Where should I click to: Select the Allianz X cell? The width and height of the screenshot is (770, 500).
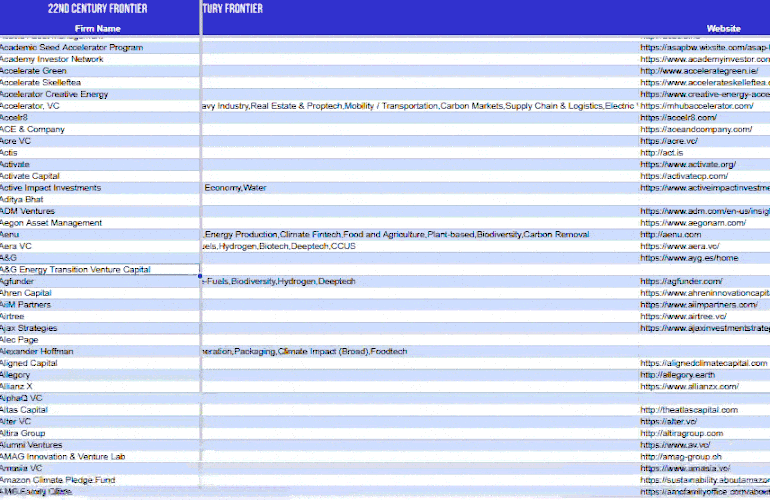(x=100, y=387)
